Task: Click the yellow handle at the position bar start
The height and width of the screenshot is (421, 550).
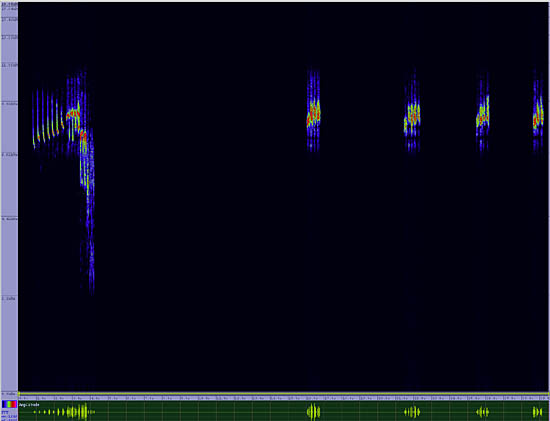Action: pos(19,394)
